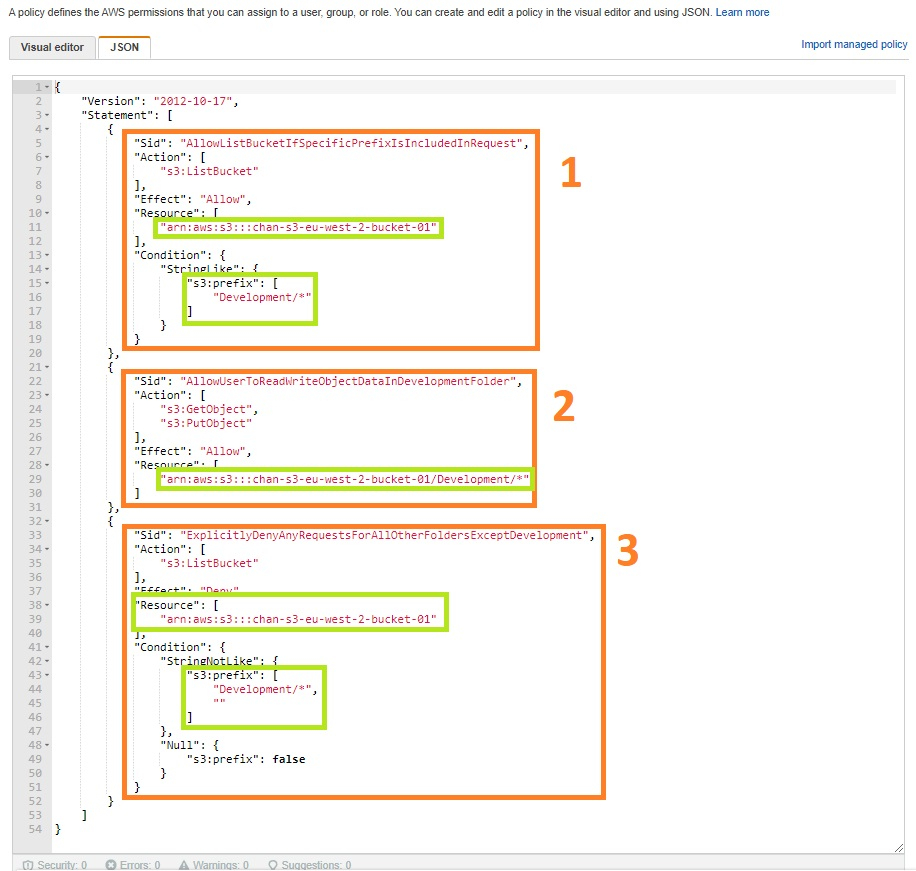Click the Errors count icon
The width and height of the screenshot is (916, 871).
click(x=112, y=865)
